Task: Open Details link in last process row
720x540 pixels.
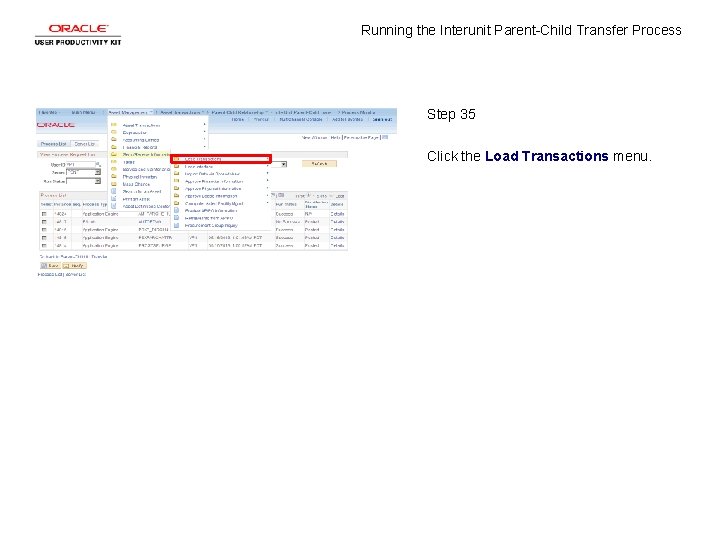Action: click(337, 246)
